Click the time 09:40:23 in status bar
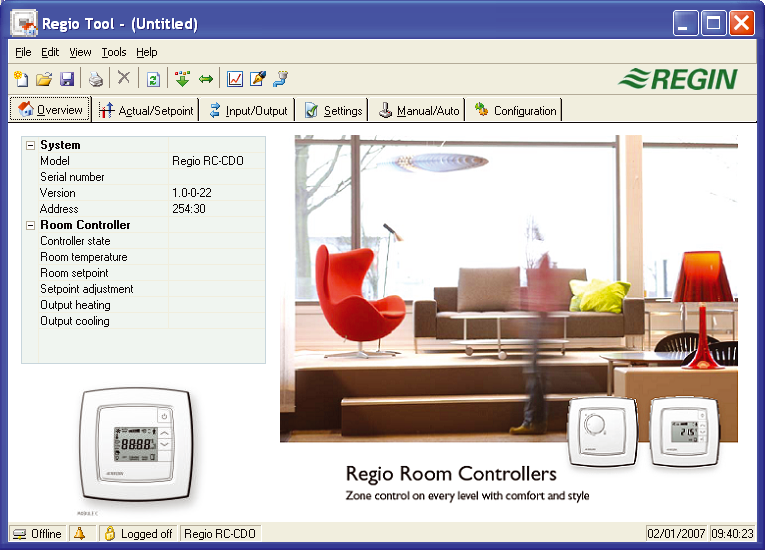The width and height of the screenshot is (765, 550). (x=732, y=534)
